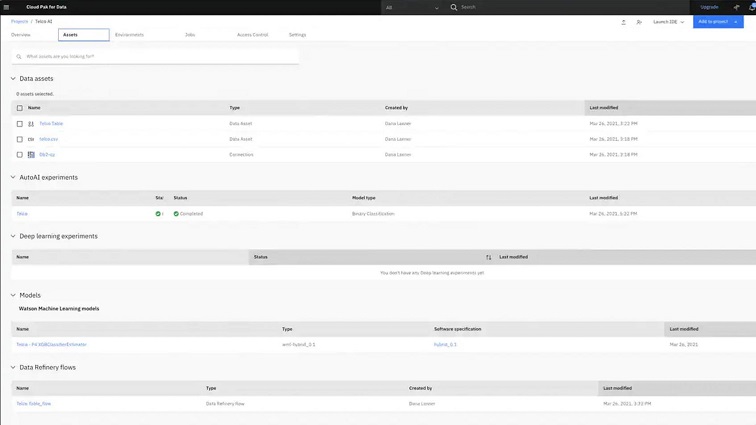
Task: Click the Name header in Data assets
Action: pos(34,108)
